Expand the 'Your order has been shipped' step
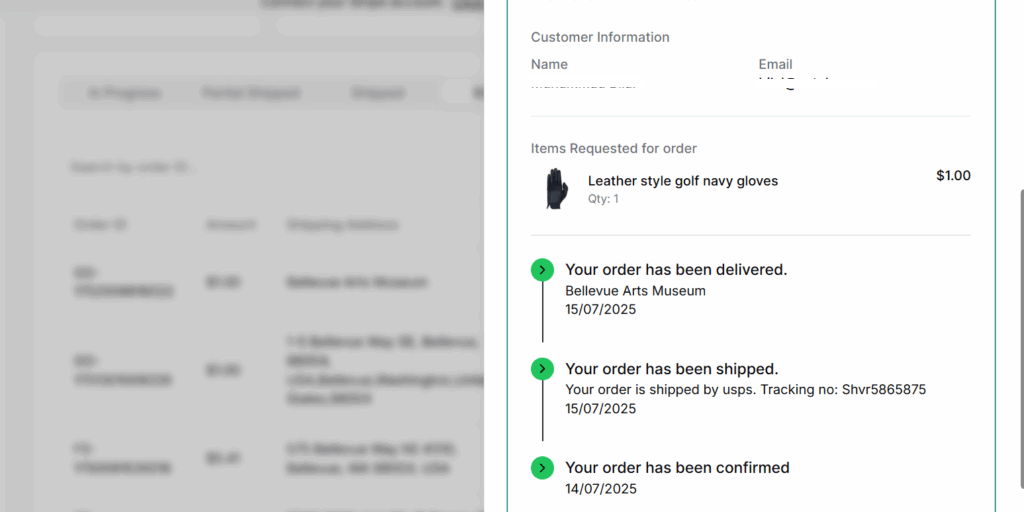The width and height of the screenshot is (1024, 512). tap(671, 369)
